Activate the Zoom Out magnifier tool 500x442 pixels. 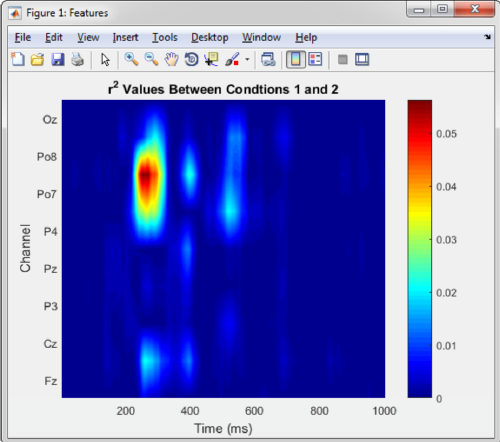[151, 60]
